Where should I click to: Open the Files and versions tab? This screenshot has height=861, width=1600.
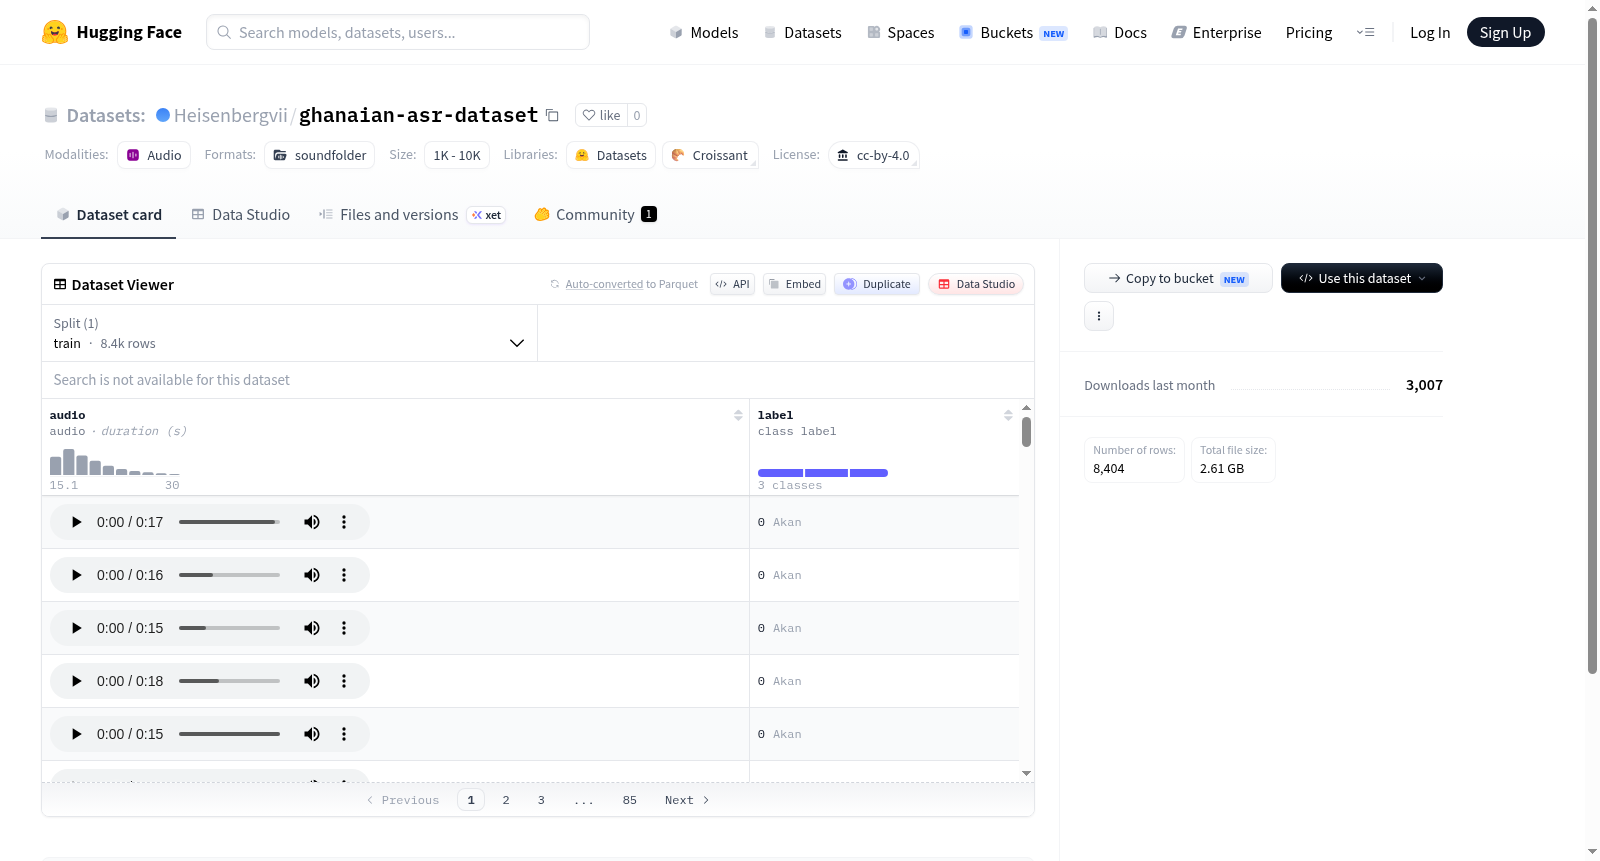click(x=412, y=215)
